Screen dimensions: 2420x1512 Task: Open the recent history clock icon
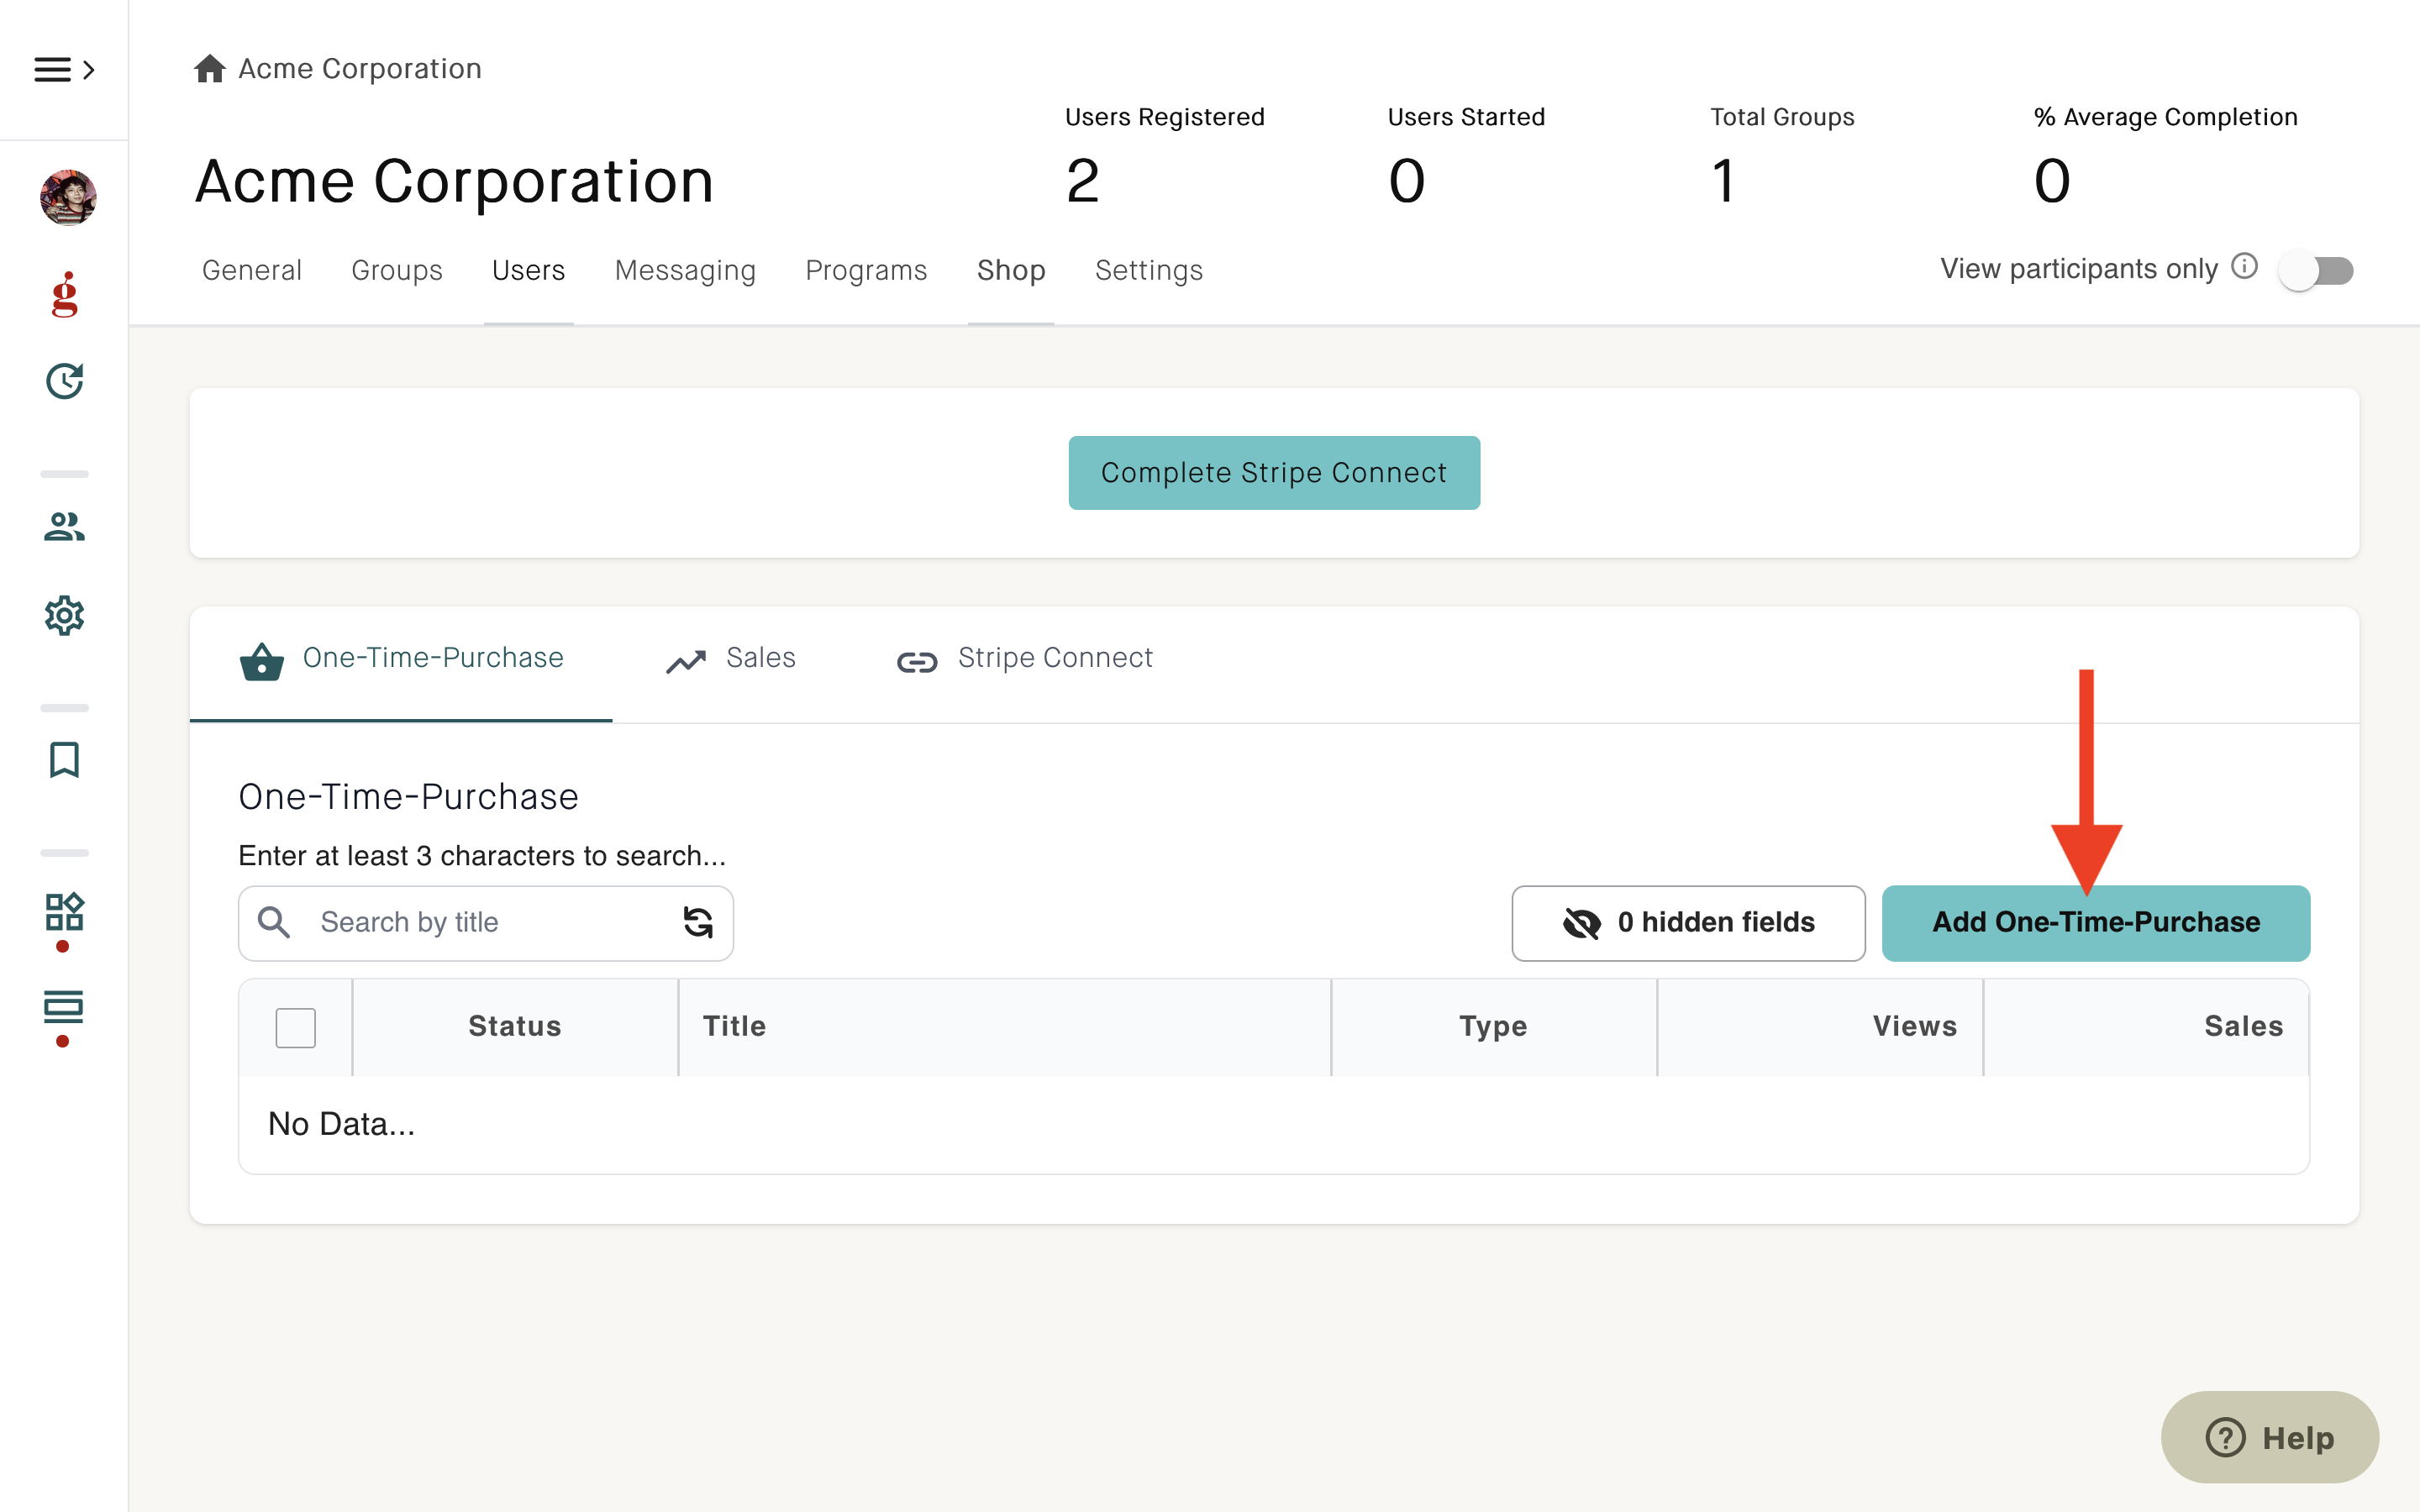(x=65, y=381)
